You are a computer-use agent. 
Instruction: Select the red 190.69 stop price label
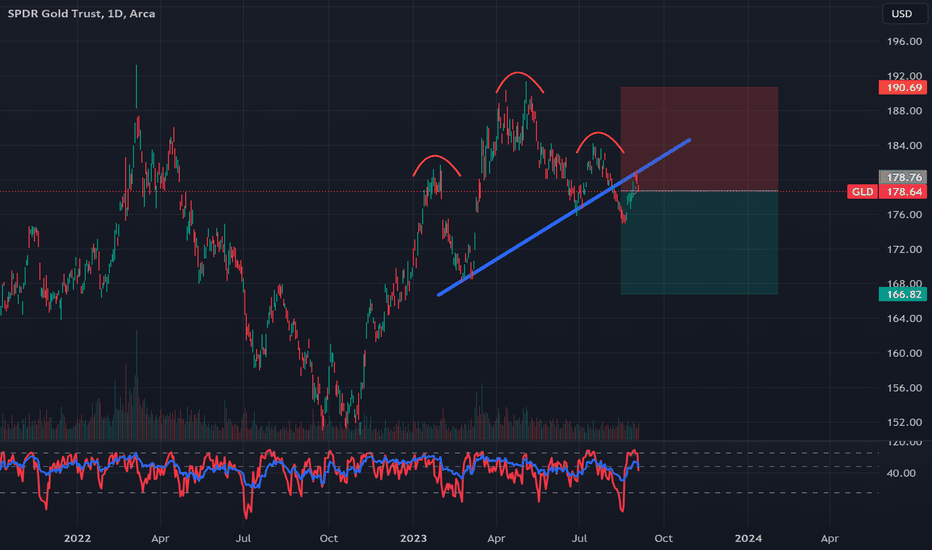pos(902,87)
